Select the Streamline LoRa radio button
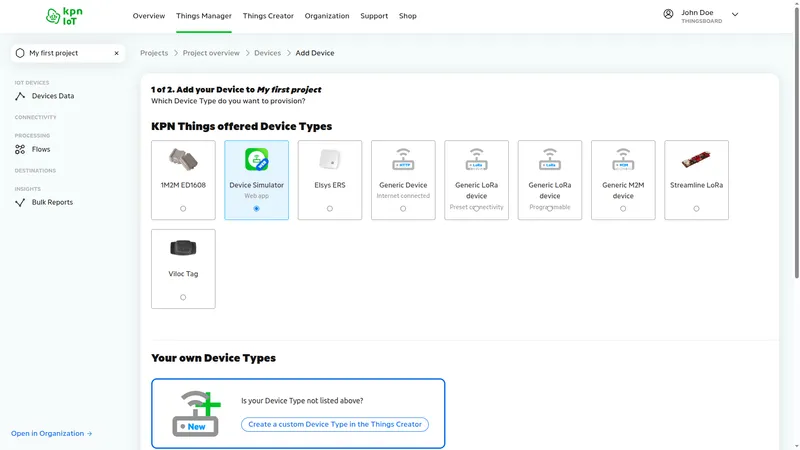 point(696,209)
